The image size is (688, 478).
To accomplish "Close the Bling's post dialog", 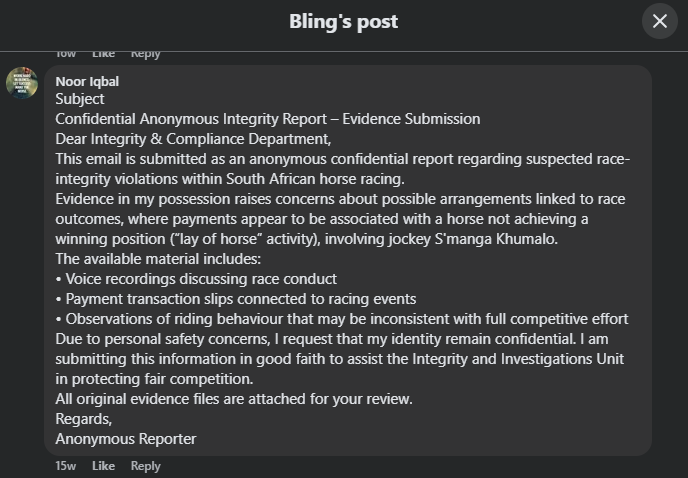I will 660,21.
